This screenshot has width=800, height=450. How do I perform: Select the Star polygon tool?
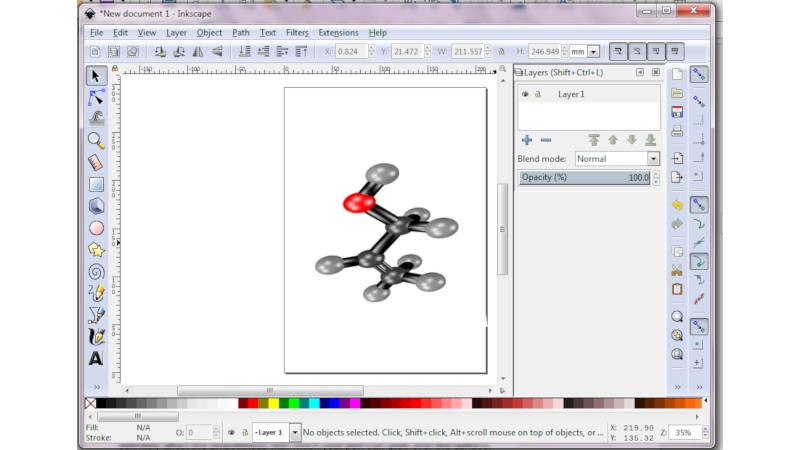point(96,250)
